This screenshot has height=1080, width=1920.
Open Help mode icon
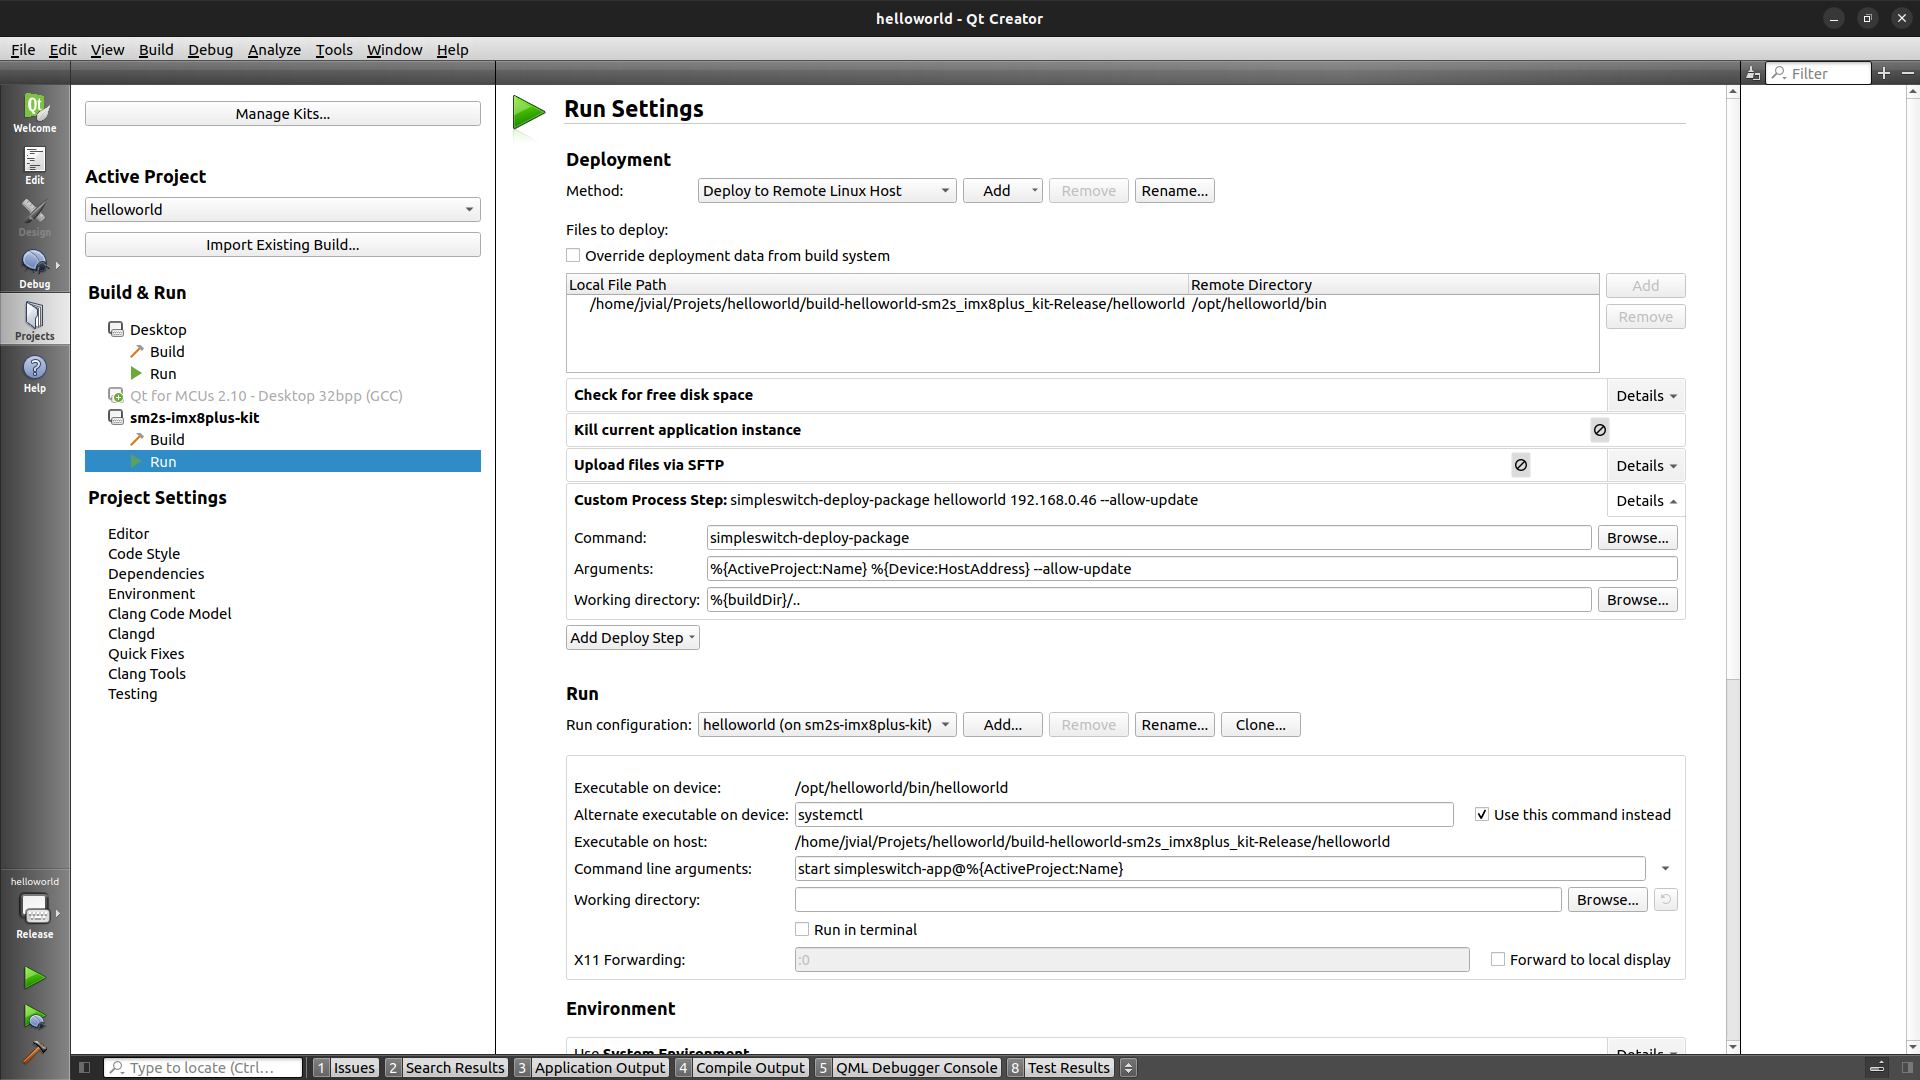pyautogui.click(x=34, y=373)
